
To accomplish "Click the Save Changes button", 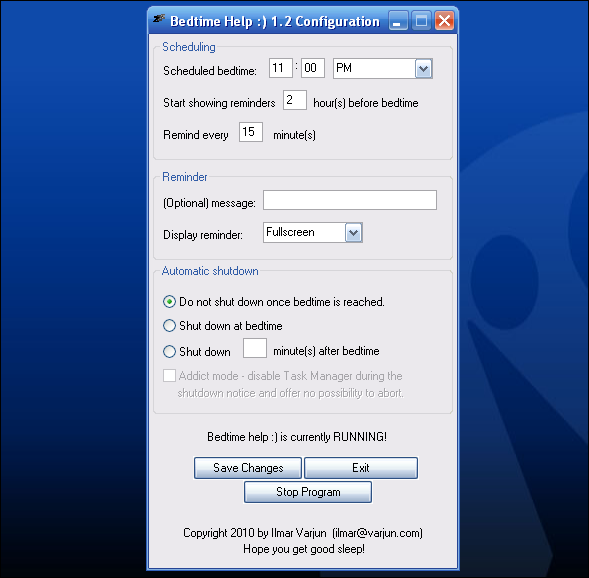I will (x=248, y=468).
